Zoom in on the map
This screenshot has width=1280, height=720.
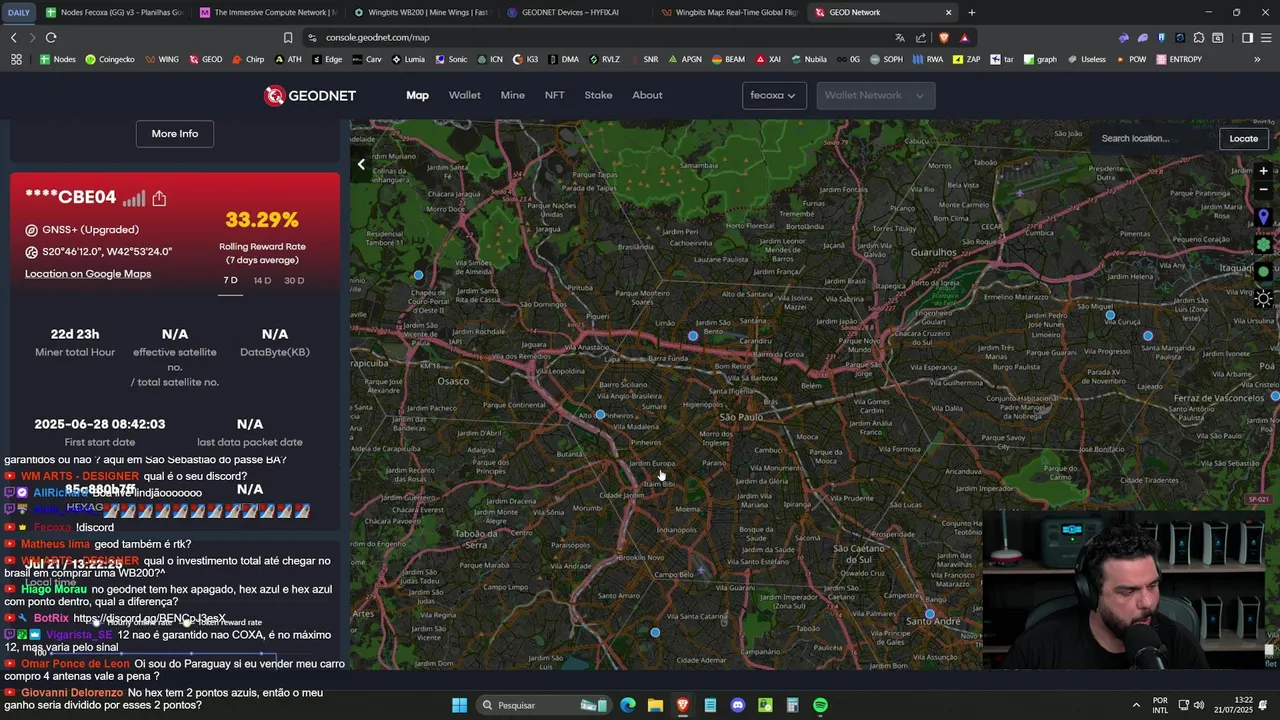click(x=1263, y=171)
